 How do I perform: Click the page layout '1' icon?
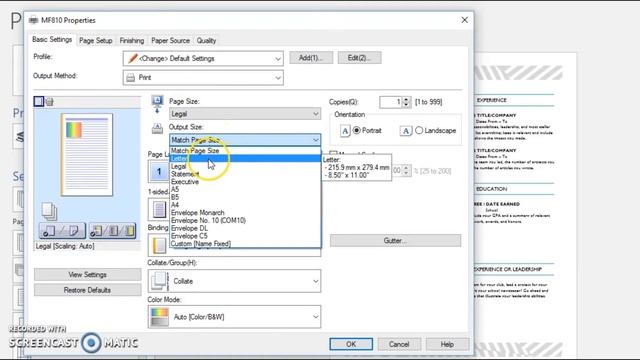pyautogui.click(x=159, y=171)
